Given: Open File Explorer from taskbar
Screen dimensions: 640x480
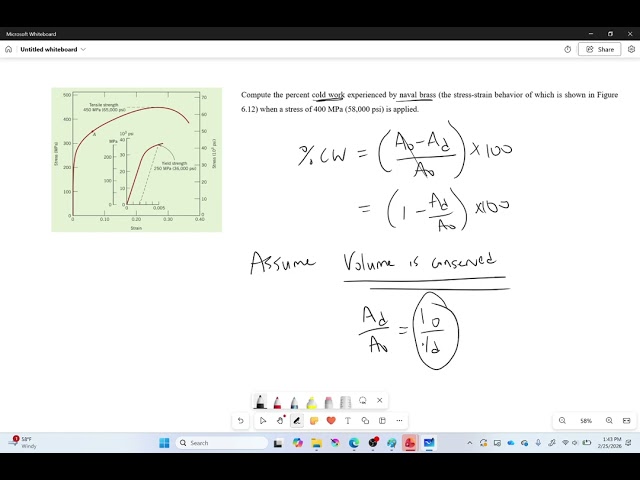Looking at the screenshot, I should click(x=316, y=443).
